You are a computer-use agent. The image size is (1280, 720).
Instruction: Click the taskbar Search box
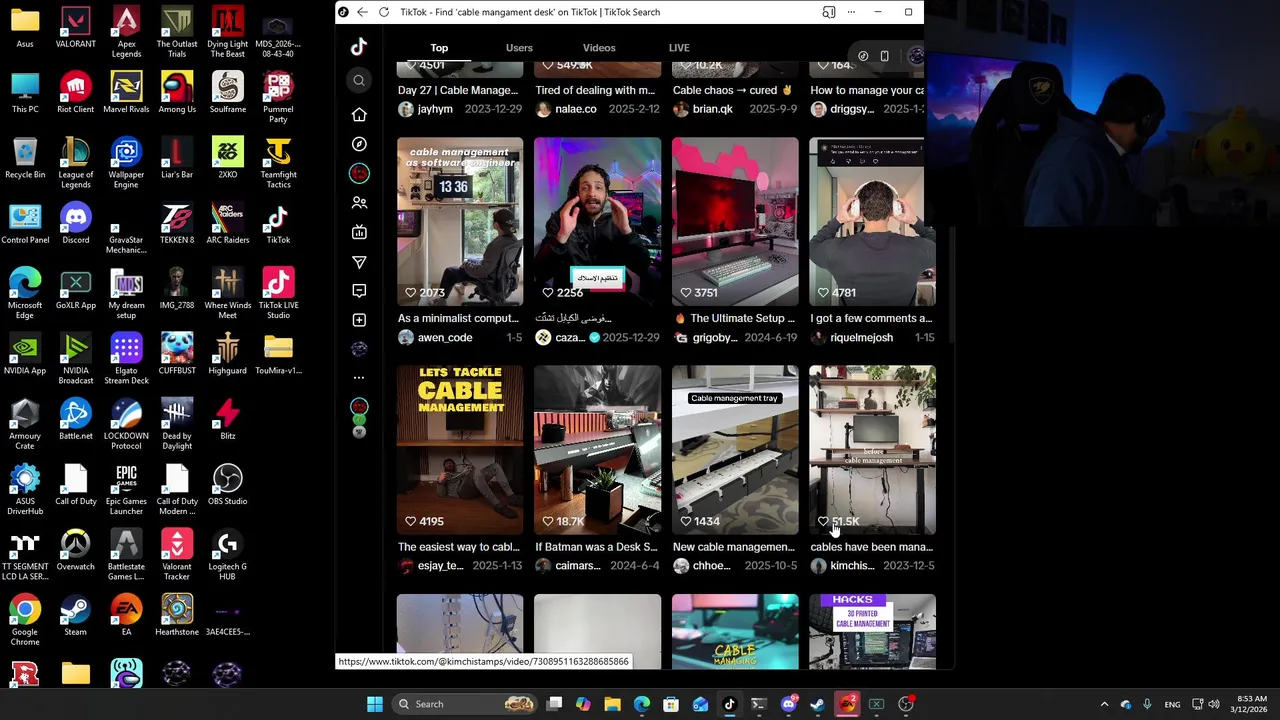click(x=465, y=704)
